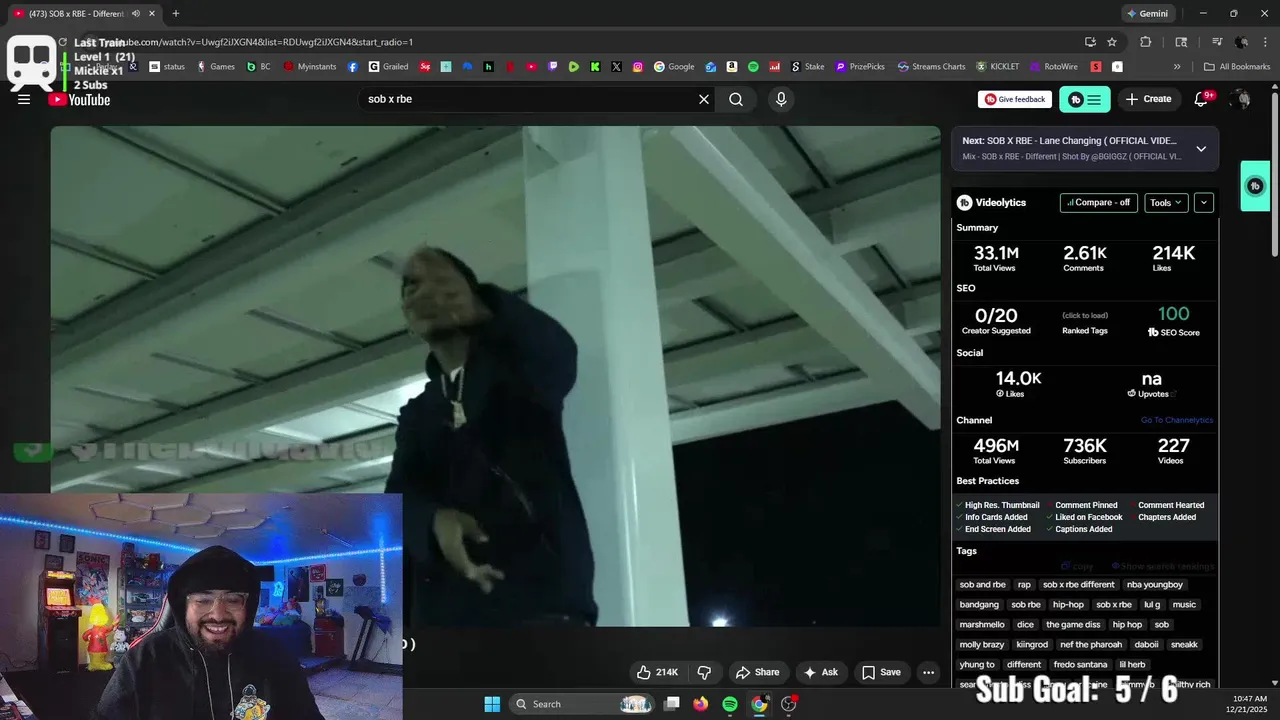1280x720 pixels.
Task: Open the Facebook bookmark icon
Action: pyautogui.click(x=353, y=67)
